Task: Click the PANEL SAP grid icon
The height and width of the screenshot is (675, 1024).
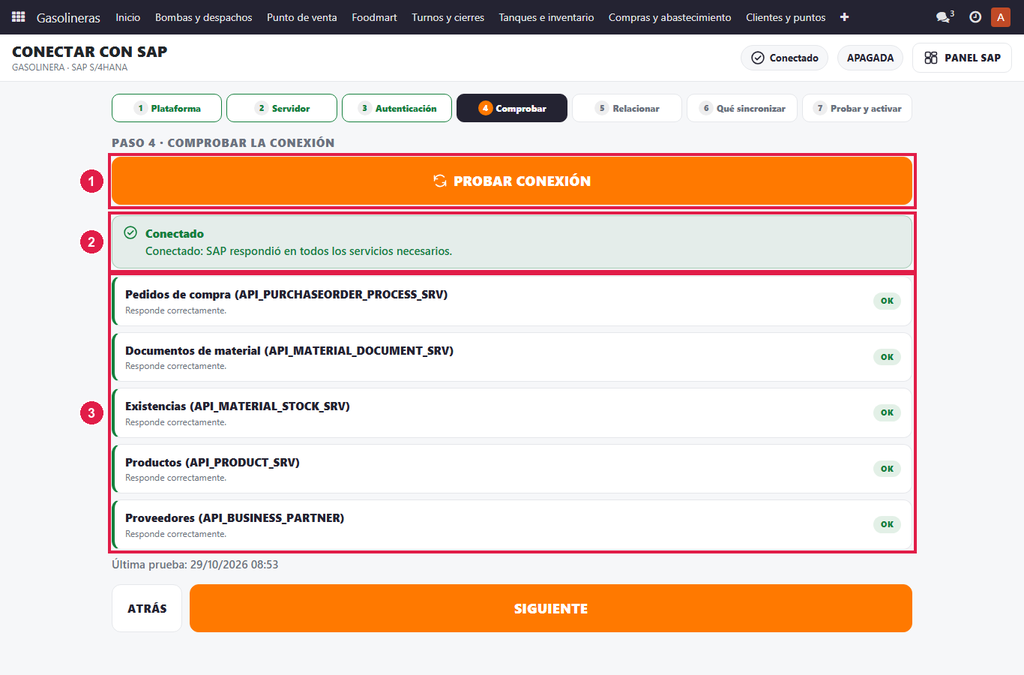Action: 931,57
